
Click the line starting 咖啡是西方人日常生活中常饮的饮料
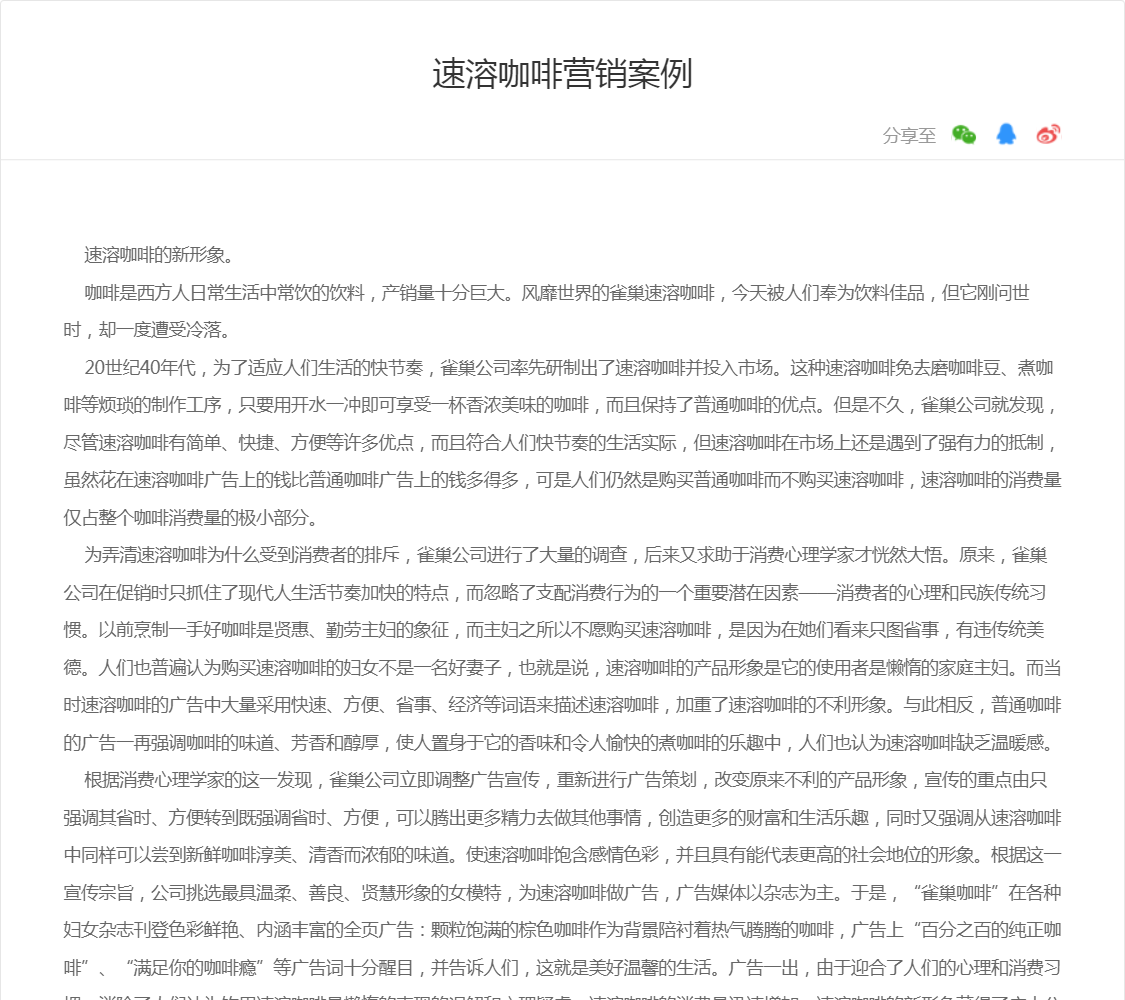pyautogui.click(x=557, y=293)
